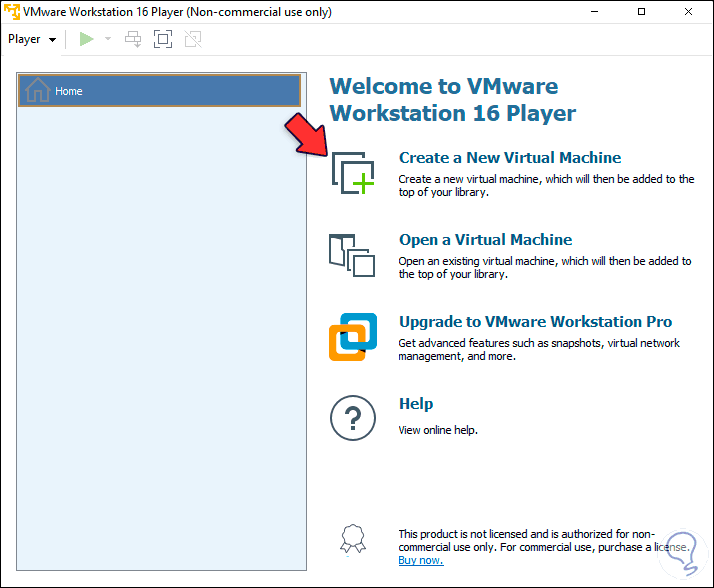Expand the power options dropdown arrow
The width and height of the screenshot is (714, 588).
coord(108,39)
